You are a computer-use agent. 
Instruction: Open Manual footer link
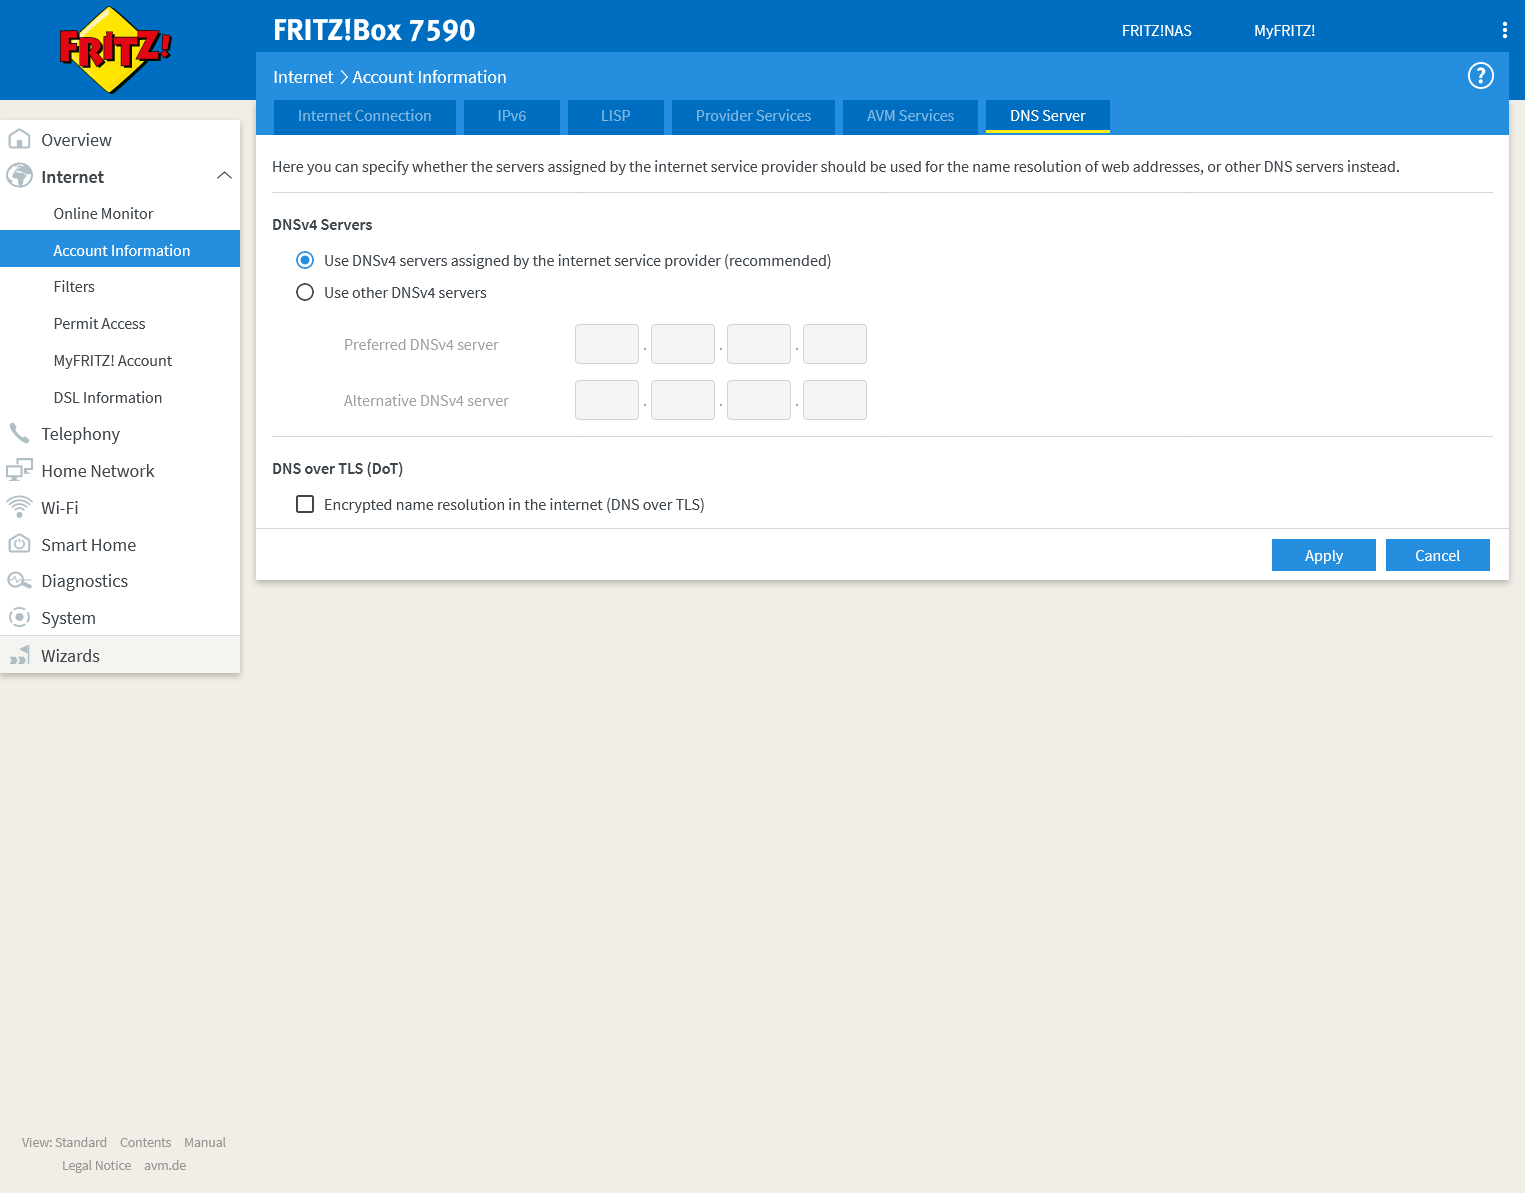205,1142
